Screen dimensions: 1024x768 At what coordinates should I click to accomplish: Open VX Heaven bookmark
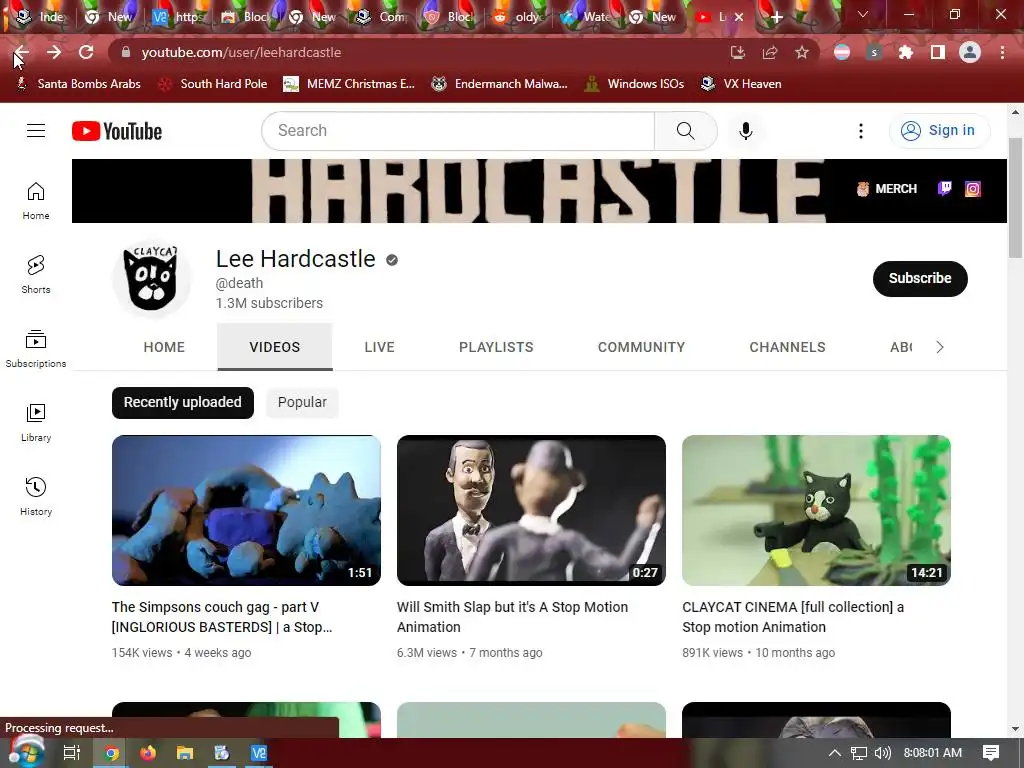coord(741,84)
